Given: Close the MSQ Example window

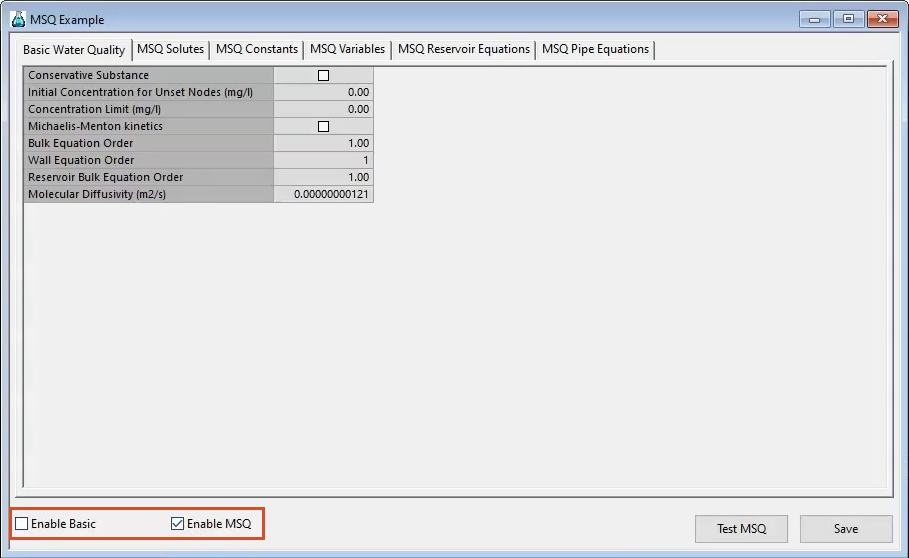Looking at the screenshot, I should [882, 19].
